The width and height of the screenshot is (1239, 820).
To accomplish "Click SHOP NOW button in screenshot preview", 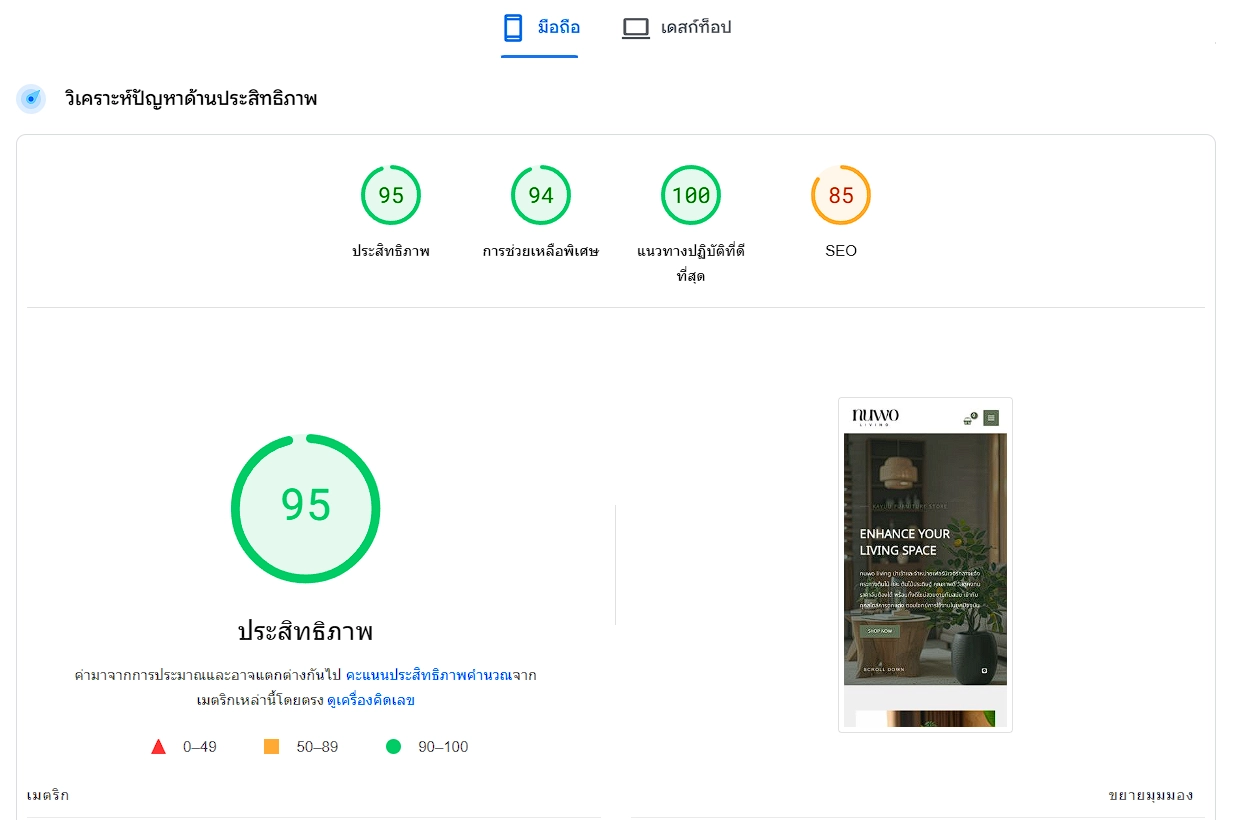I will (x=880, y=632).
